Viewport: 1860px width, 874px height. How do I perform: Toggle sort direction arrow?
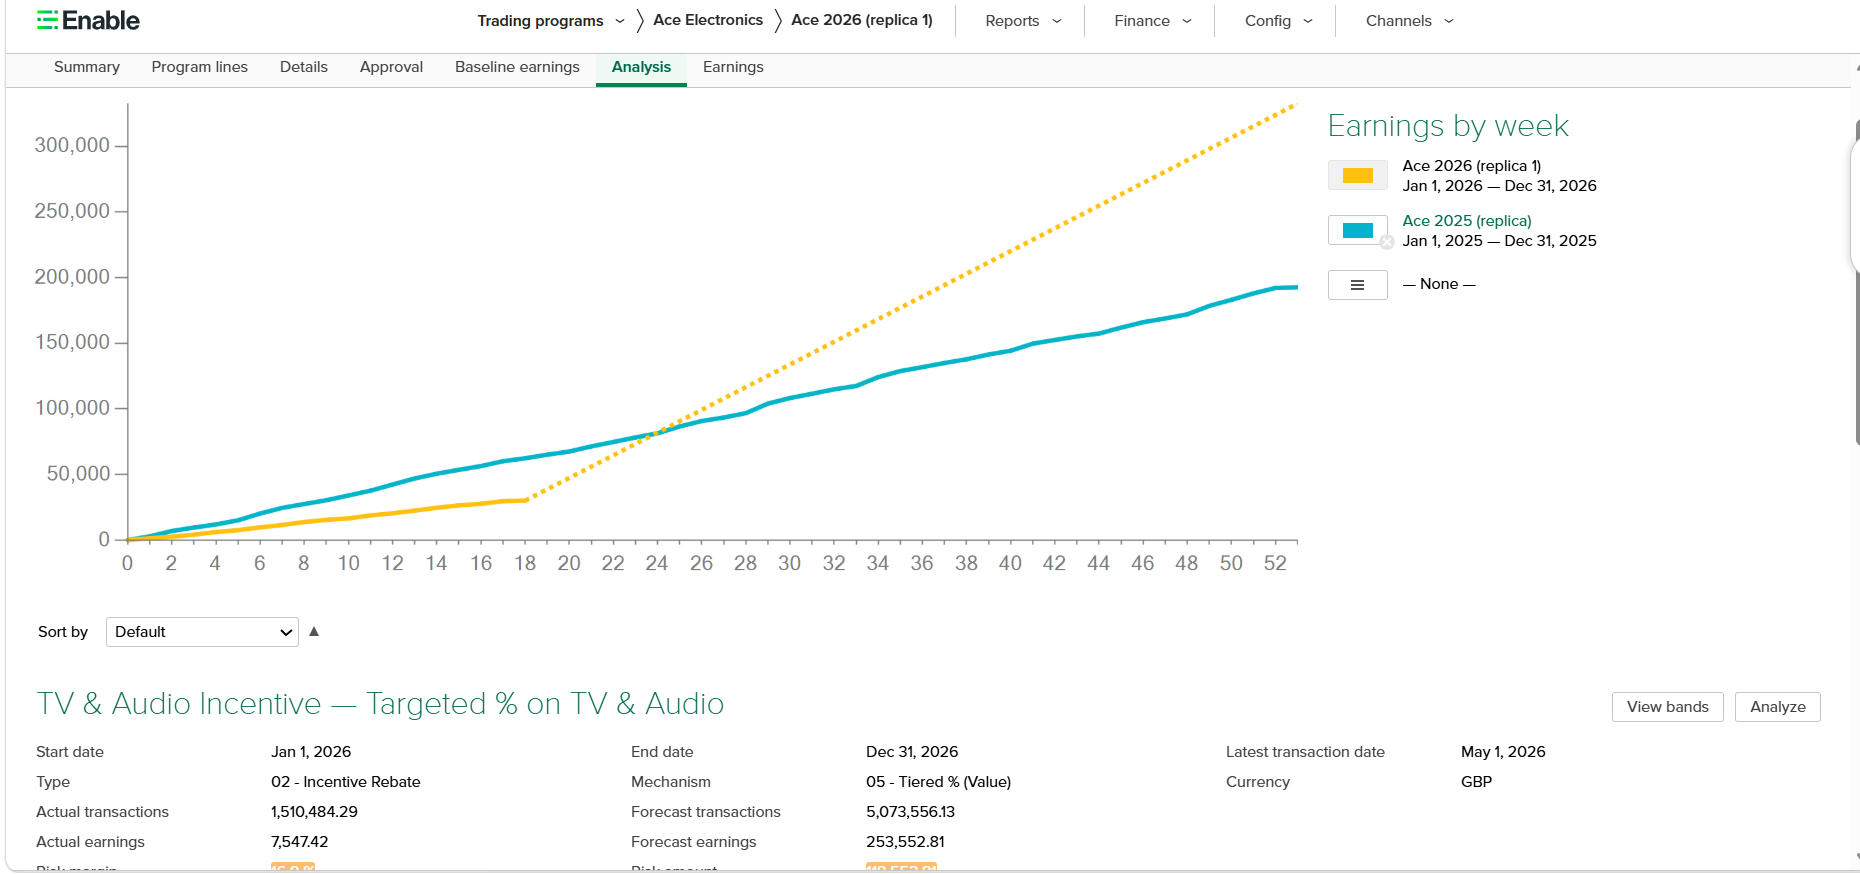[314, 631]
